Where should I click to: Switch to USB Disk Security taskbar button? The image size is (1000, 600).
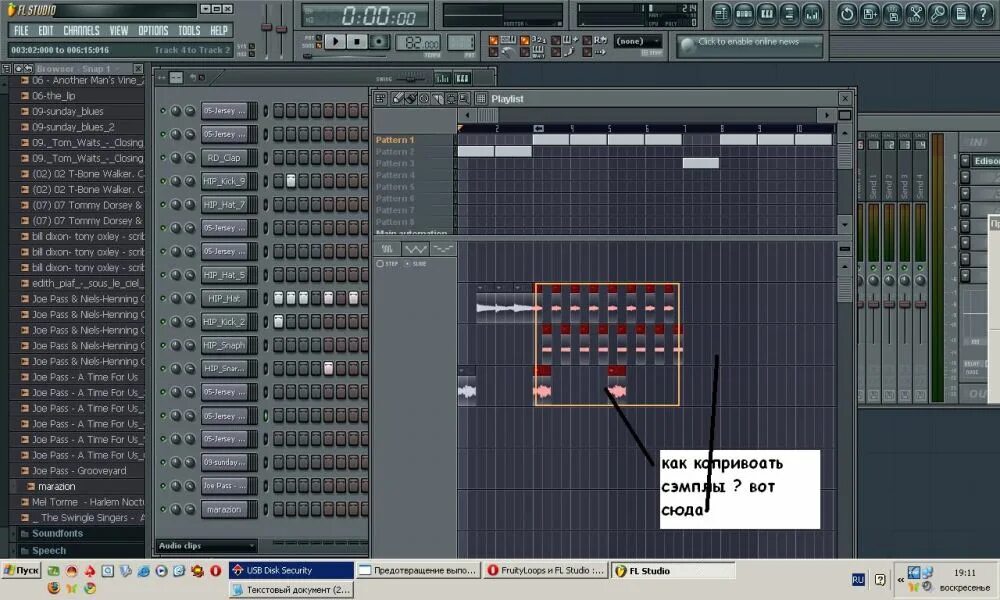coord(291,571)
